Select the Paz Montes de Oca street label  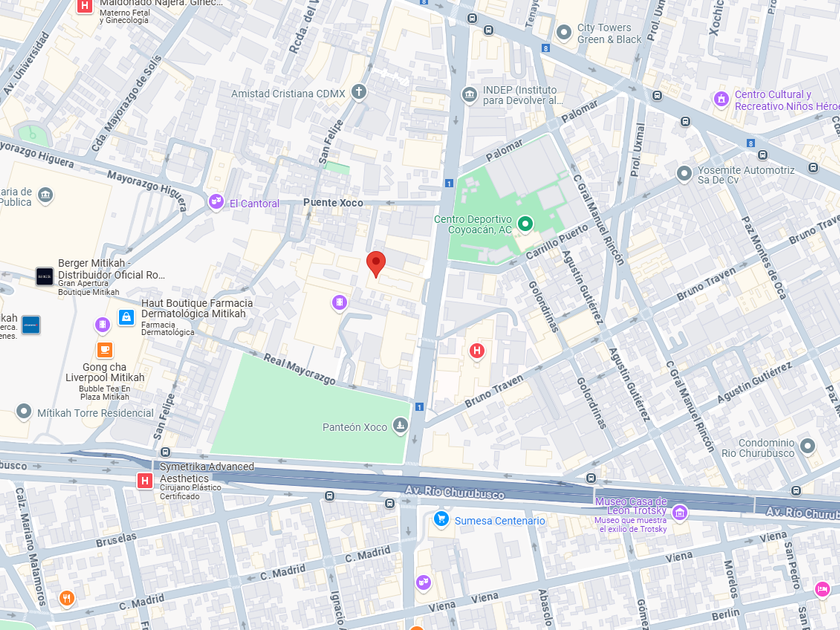click(763, 258)
